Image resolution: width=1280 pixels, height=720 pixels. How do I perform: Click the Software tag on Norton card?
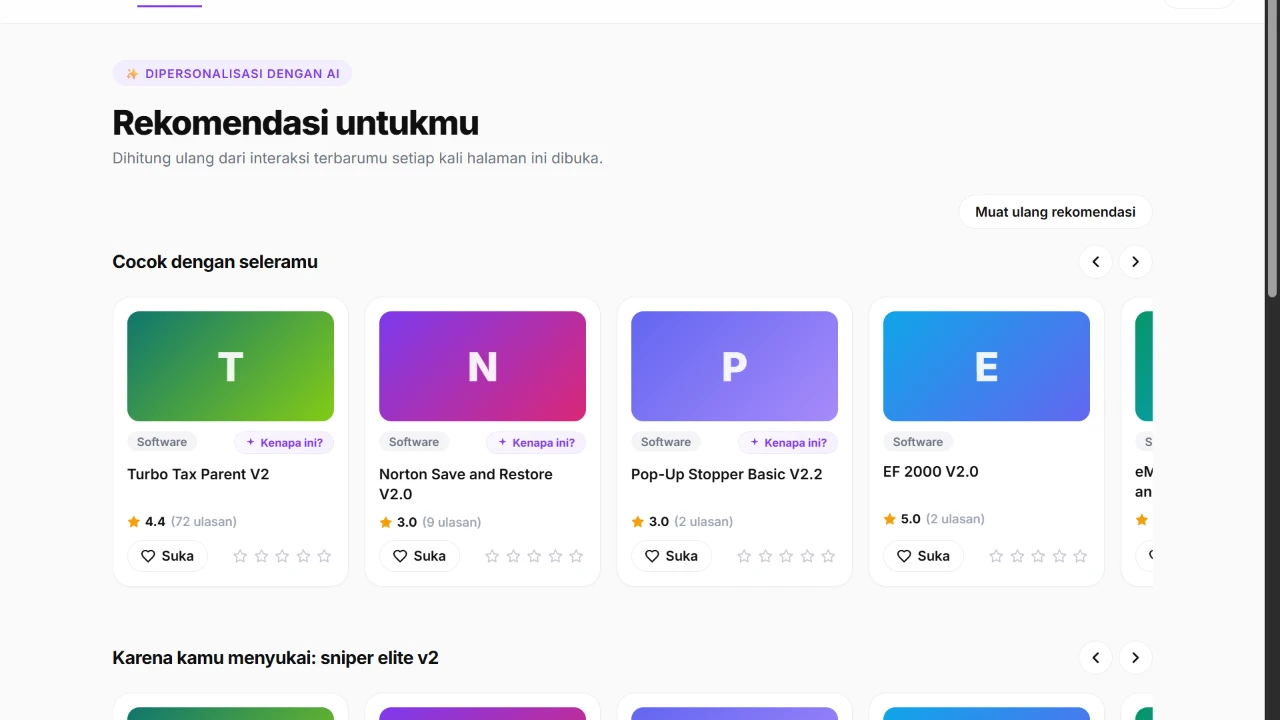click(x=414, y=442)
